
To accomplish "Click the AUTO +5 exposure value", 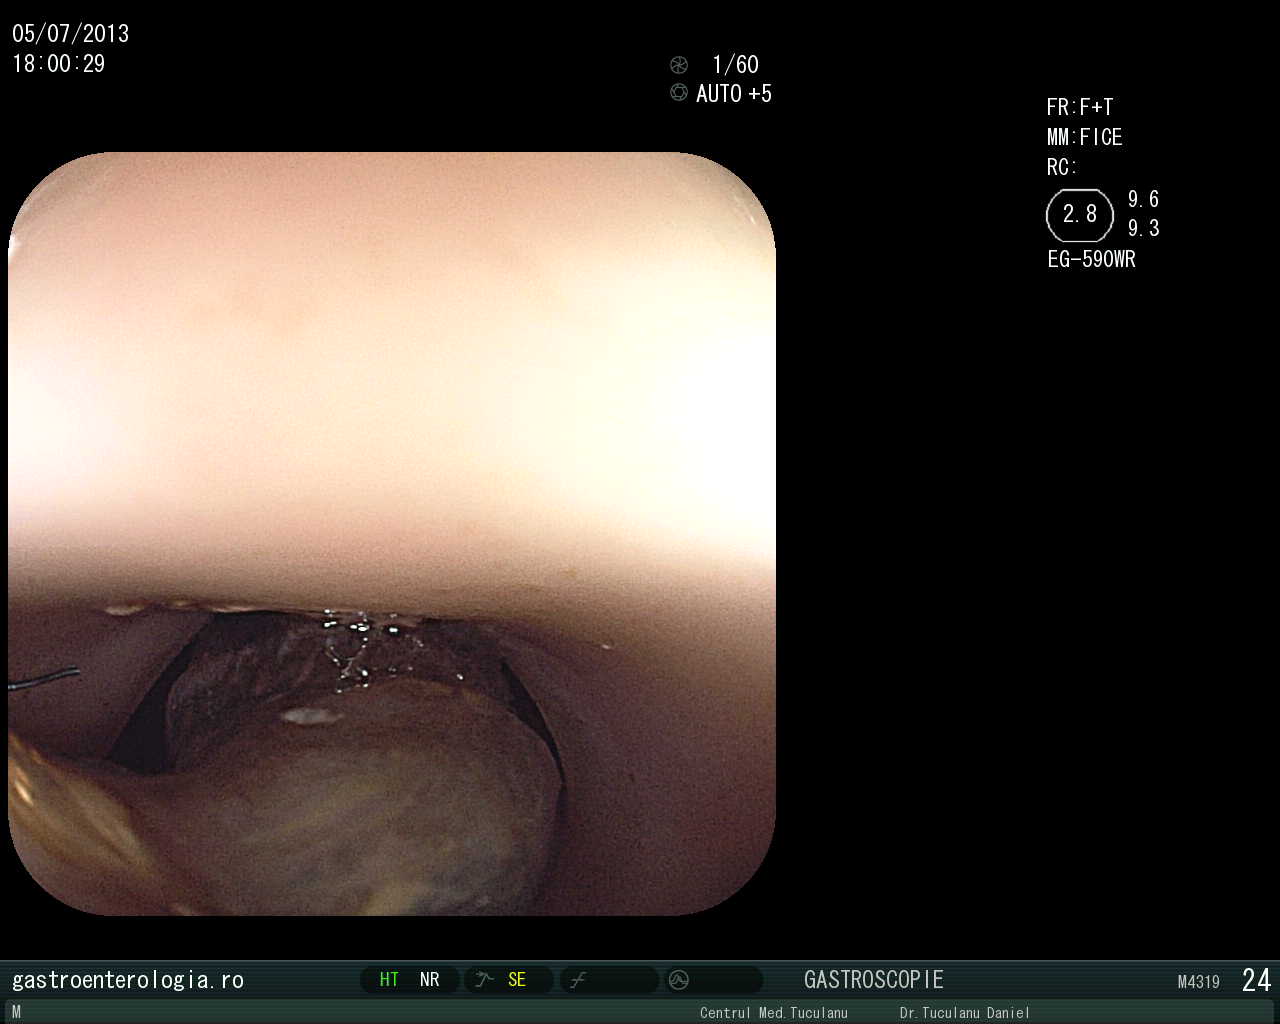I will [x=734, y=94].
